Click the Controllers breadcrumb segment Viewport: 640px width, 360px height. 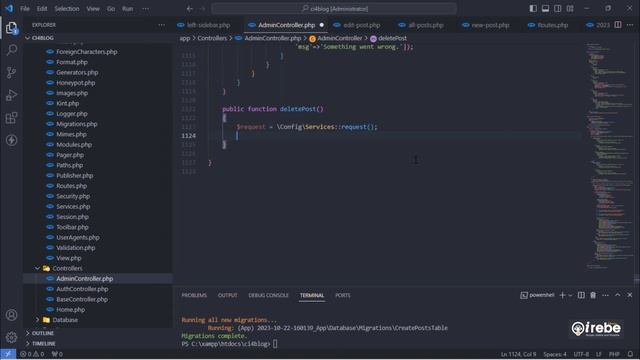[212, 38]
